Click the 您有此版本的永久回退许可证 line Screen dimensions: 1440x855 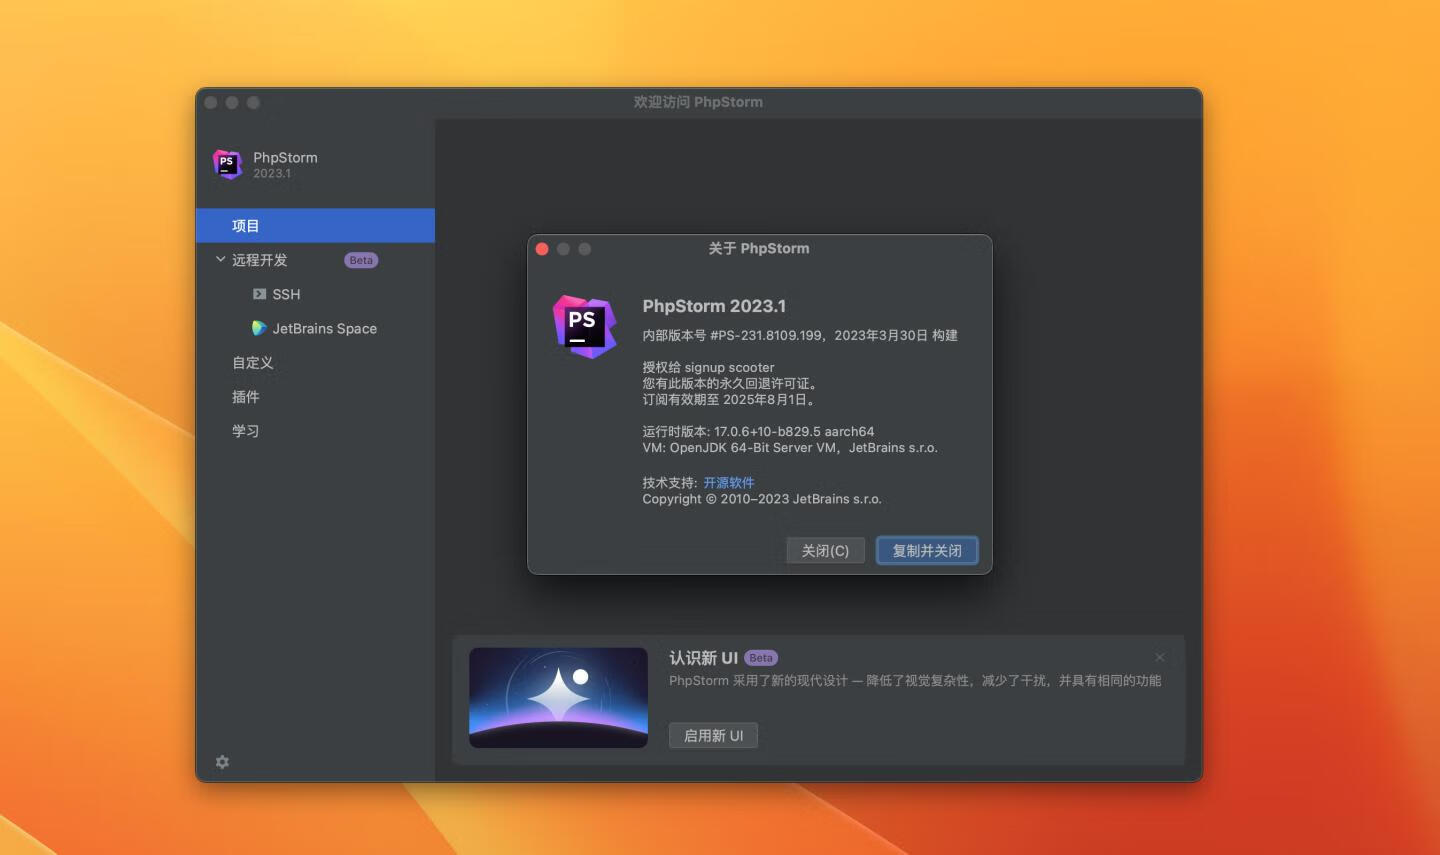pyautogui.click(x=731, y=383)
